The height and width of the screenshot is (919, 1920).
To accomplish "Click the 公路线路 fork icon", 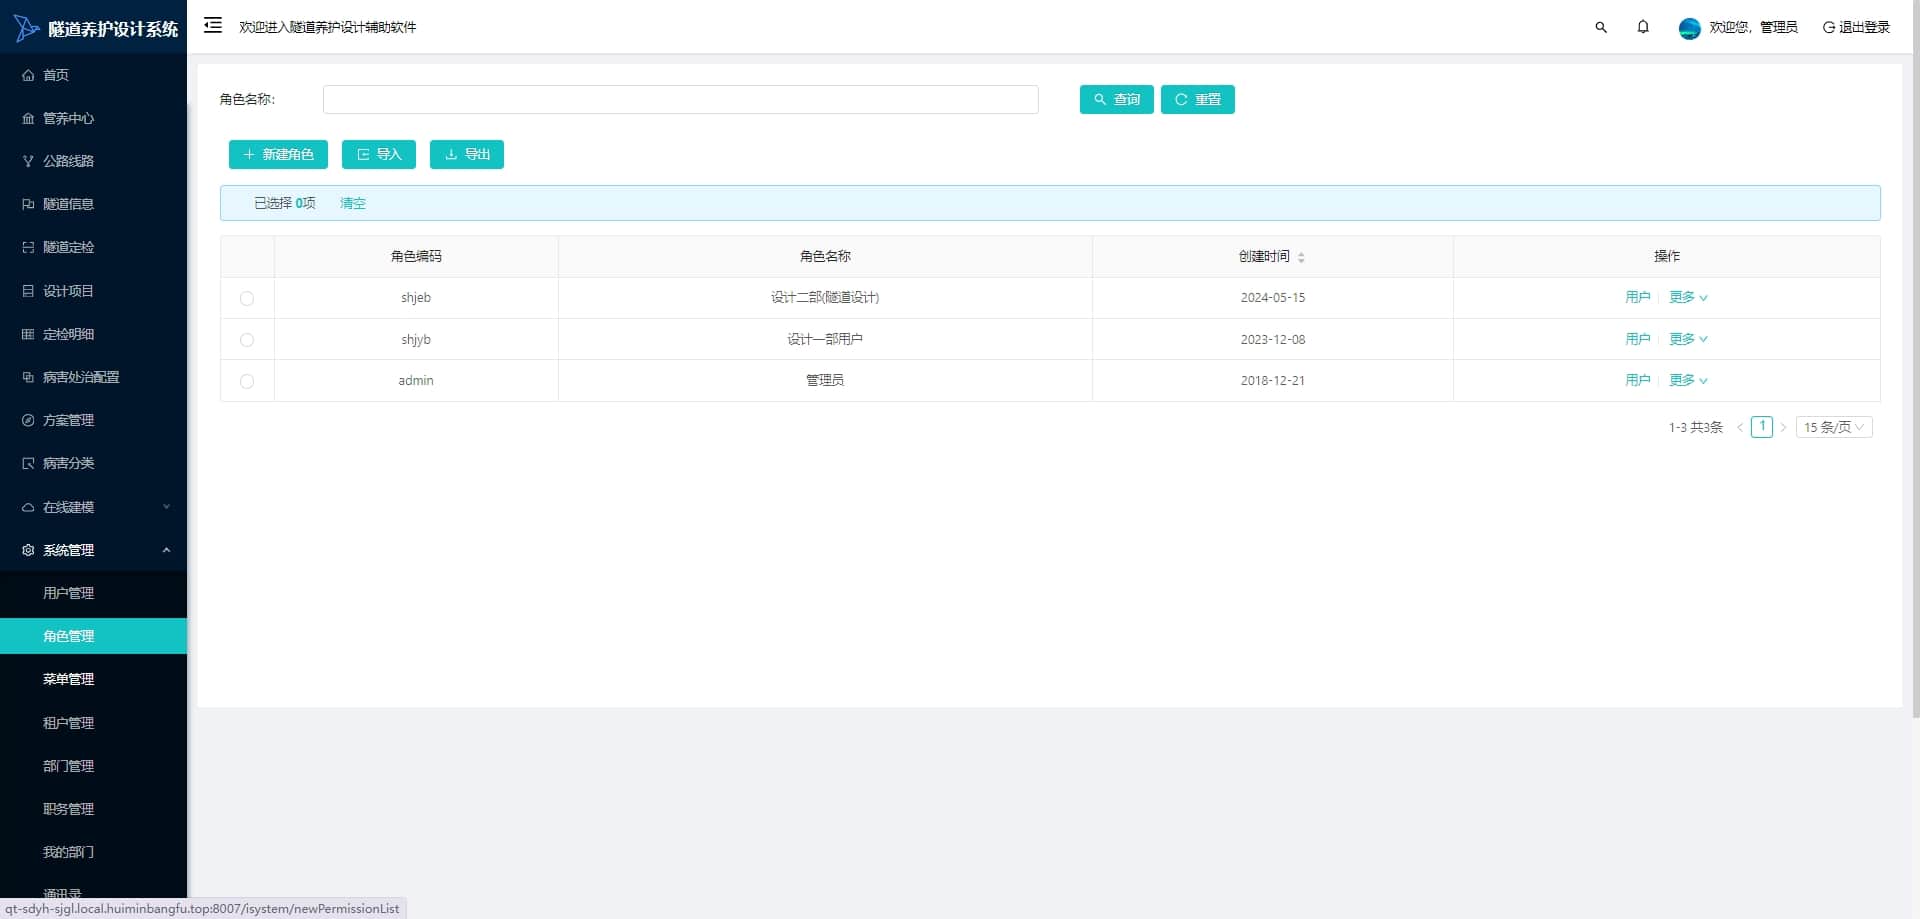I will [28, 161].
